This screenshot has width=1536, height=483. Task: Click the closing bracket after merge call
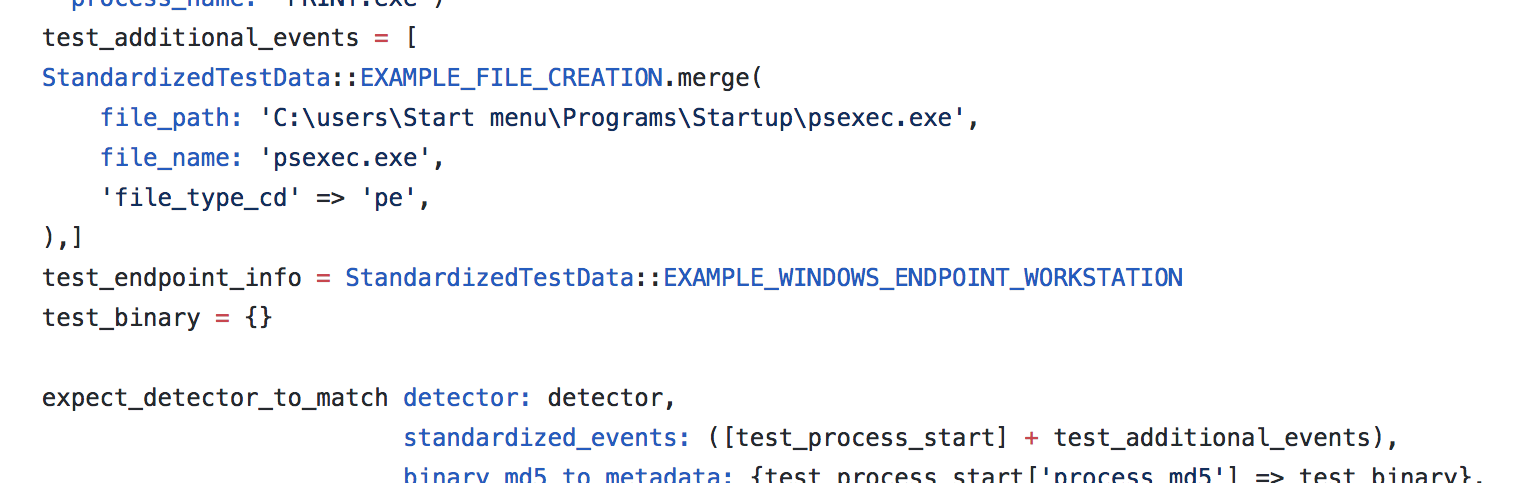(x=64, y=238)
